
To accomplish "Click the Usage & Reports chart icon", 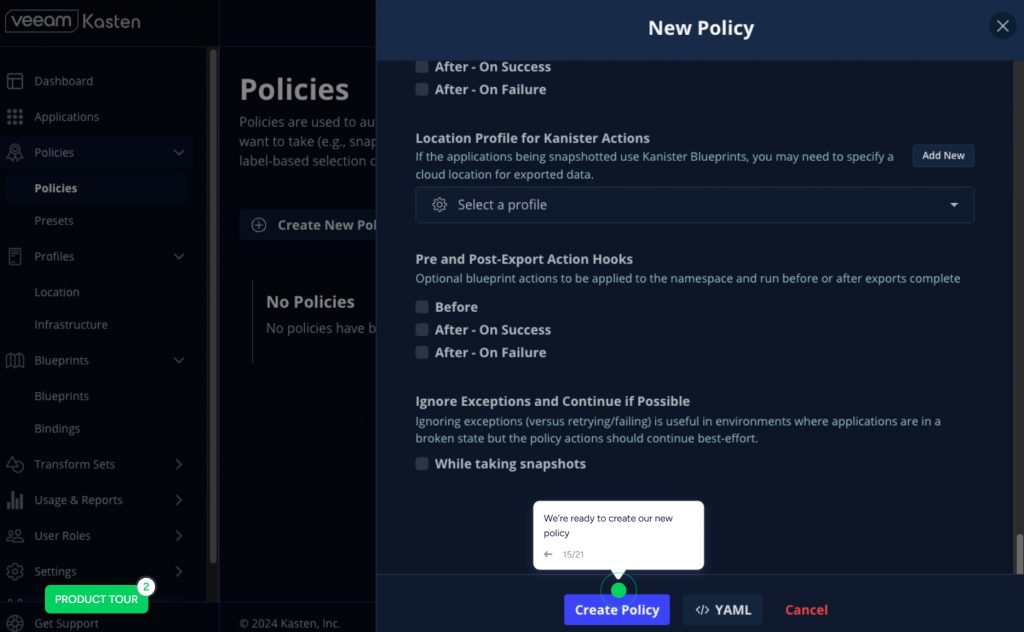I will pyautogui.click(x=15, y=500).
